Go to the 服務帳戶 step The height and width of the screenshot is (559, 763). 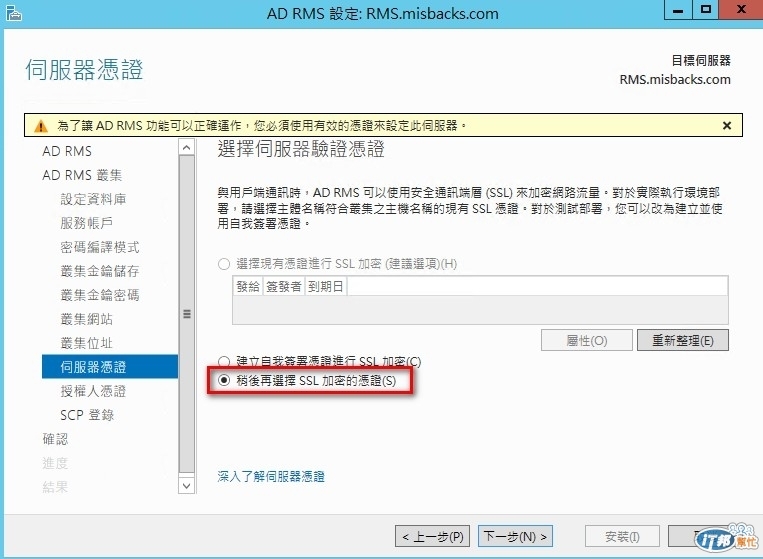coord(87,223)
